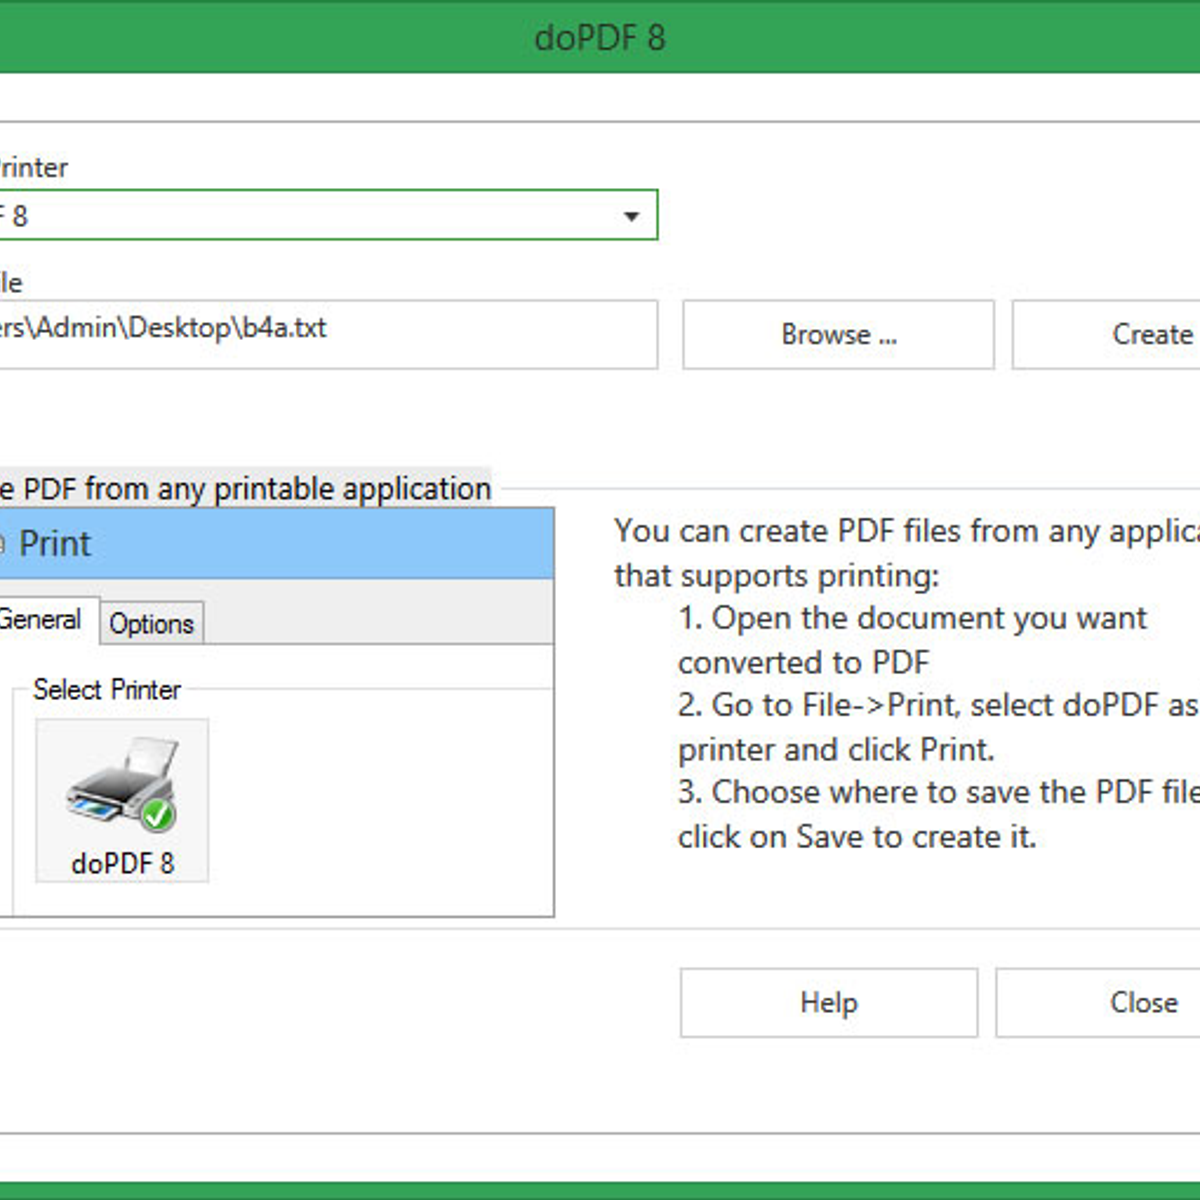Viewport: 1200px width, 1200px height.
Task: Switch to the General tab
Action: [x=42, y=620]
